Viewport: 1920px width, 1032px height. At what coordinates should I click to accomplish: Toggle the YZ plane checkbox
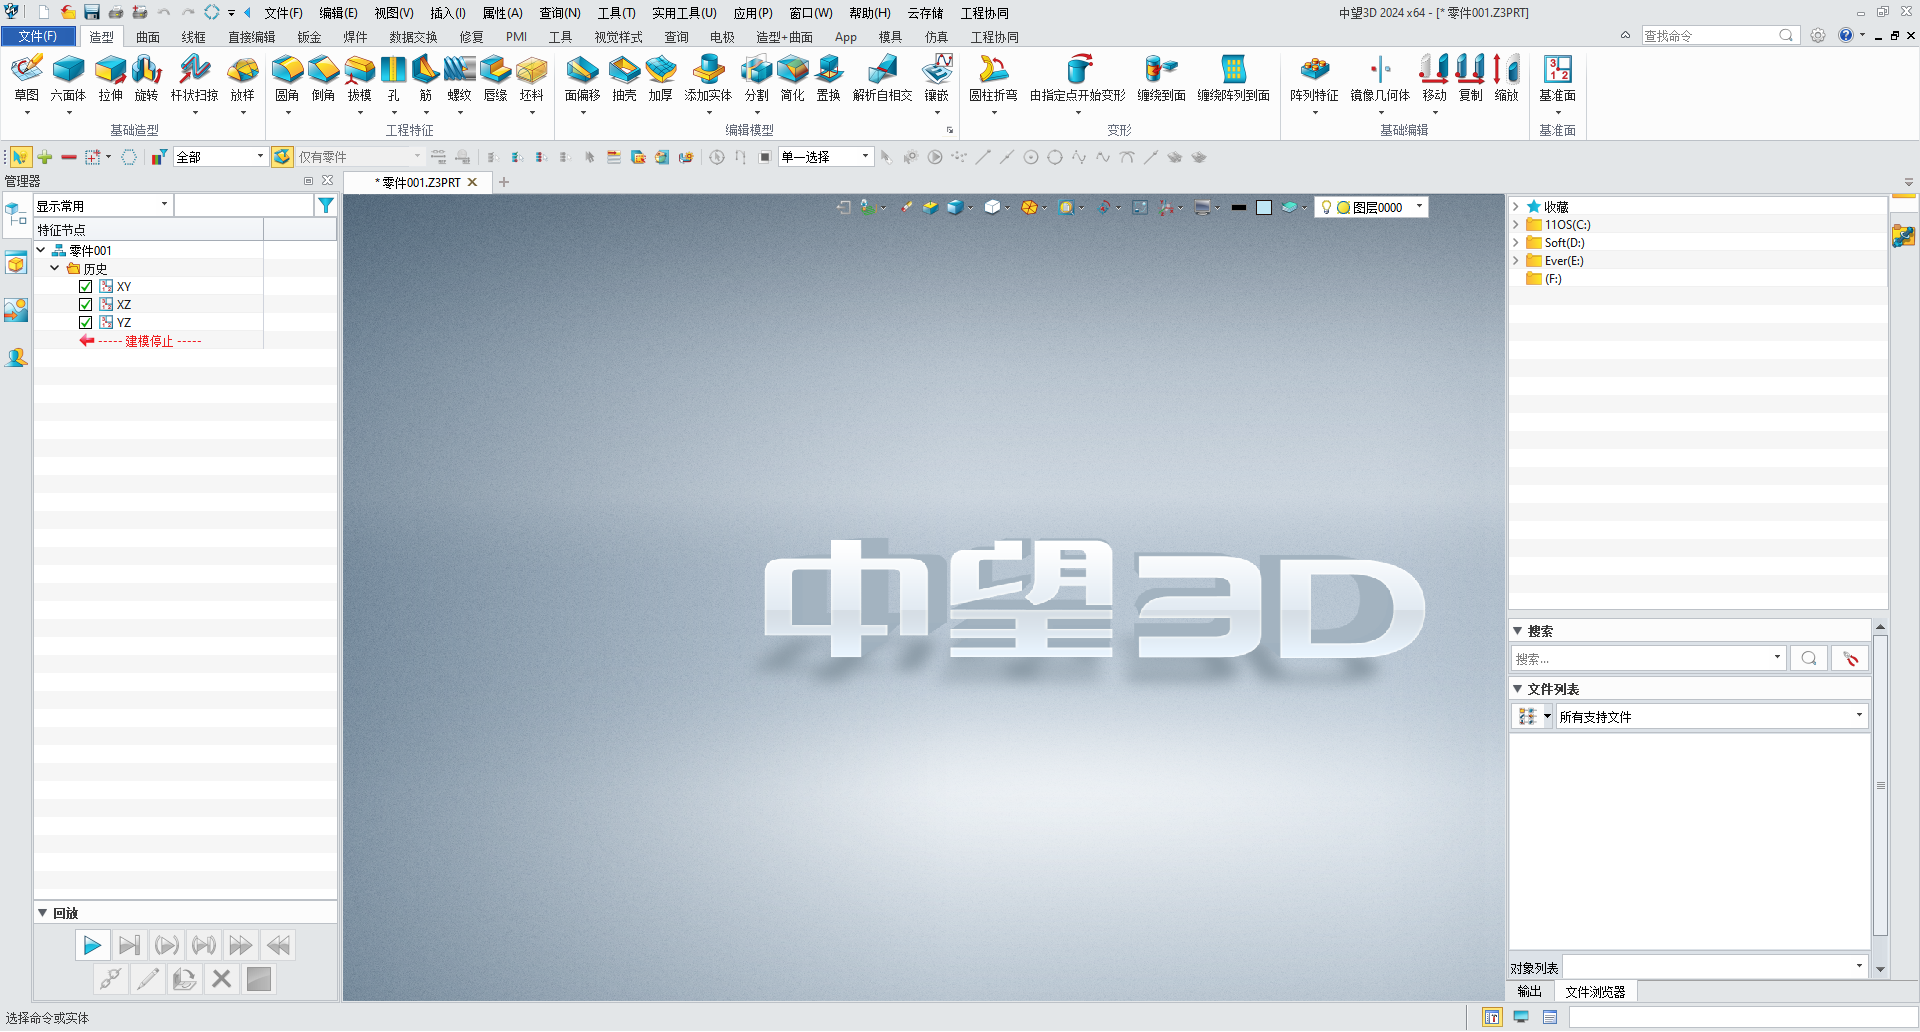pyautogui.click(x=86, y=323)
